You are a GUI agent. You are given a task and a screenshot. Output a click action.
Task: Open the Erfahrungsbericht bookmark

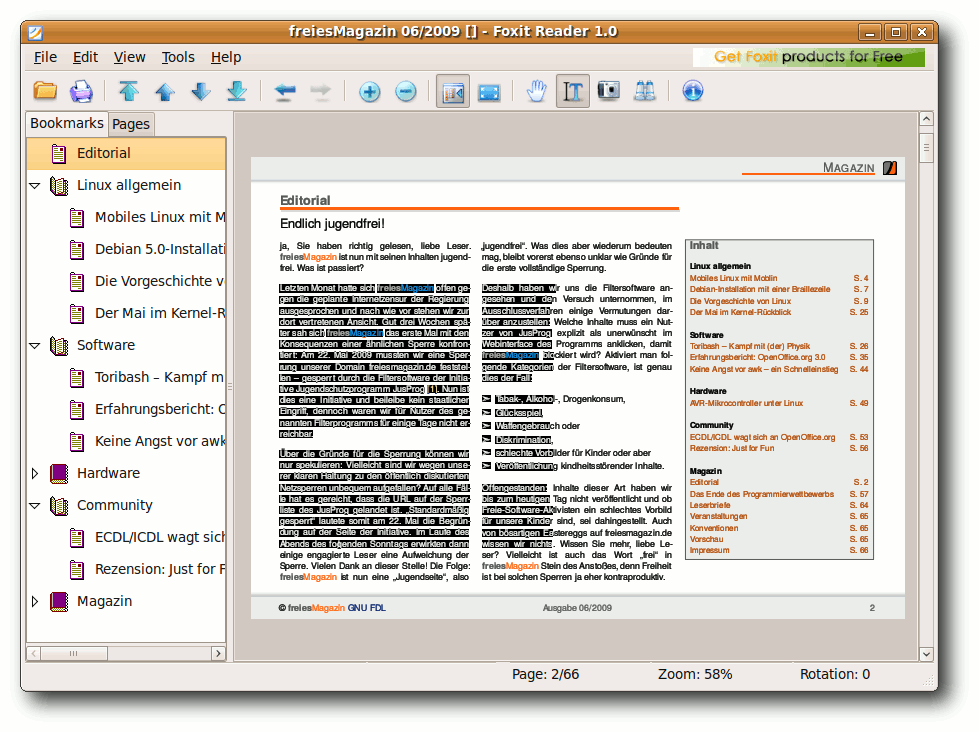point(160,409)
